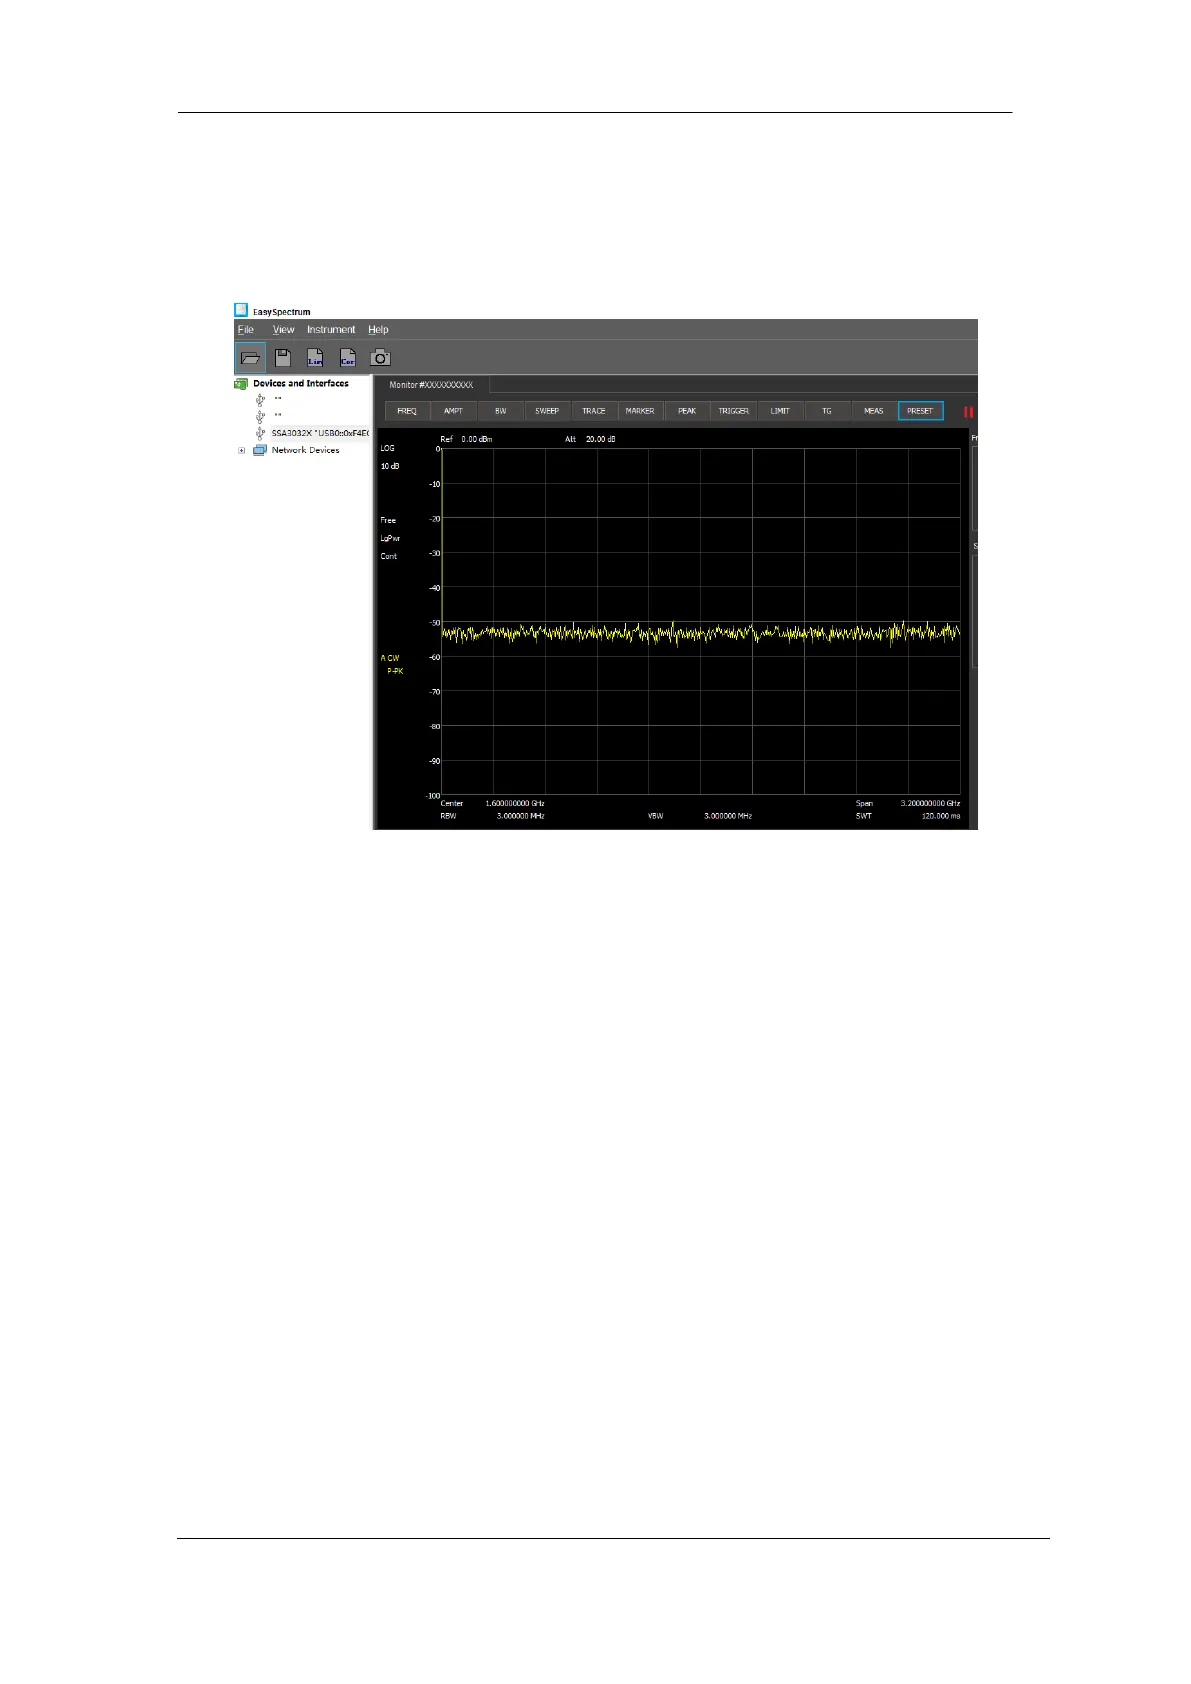Click the MARKER button
The height and width of the screenshot is (1684, 1191).
tap(640, 411)
